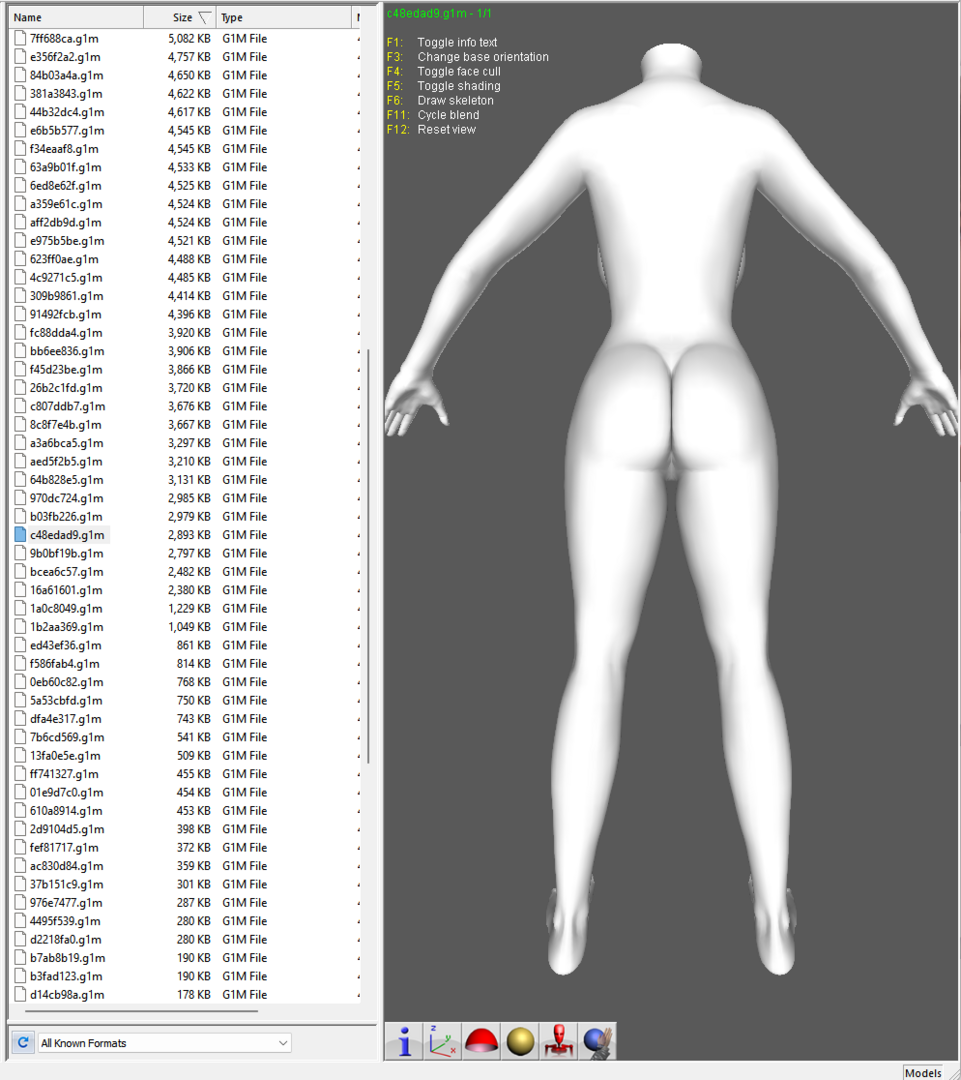The image size is (961, 1080).
Task: Click the file icon beside fc88dda4.g1m
Action: tap(20, 333)
